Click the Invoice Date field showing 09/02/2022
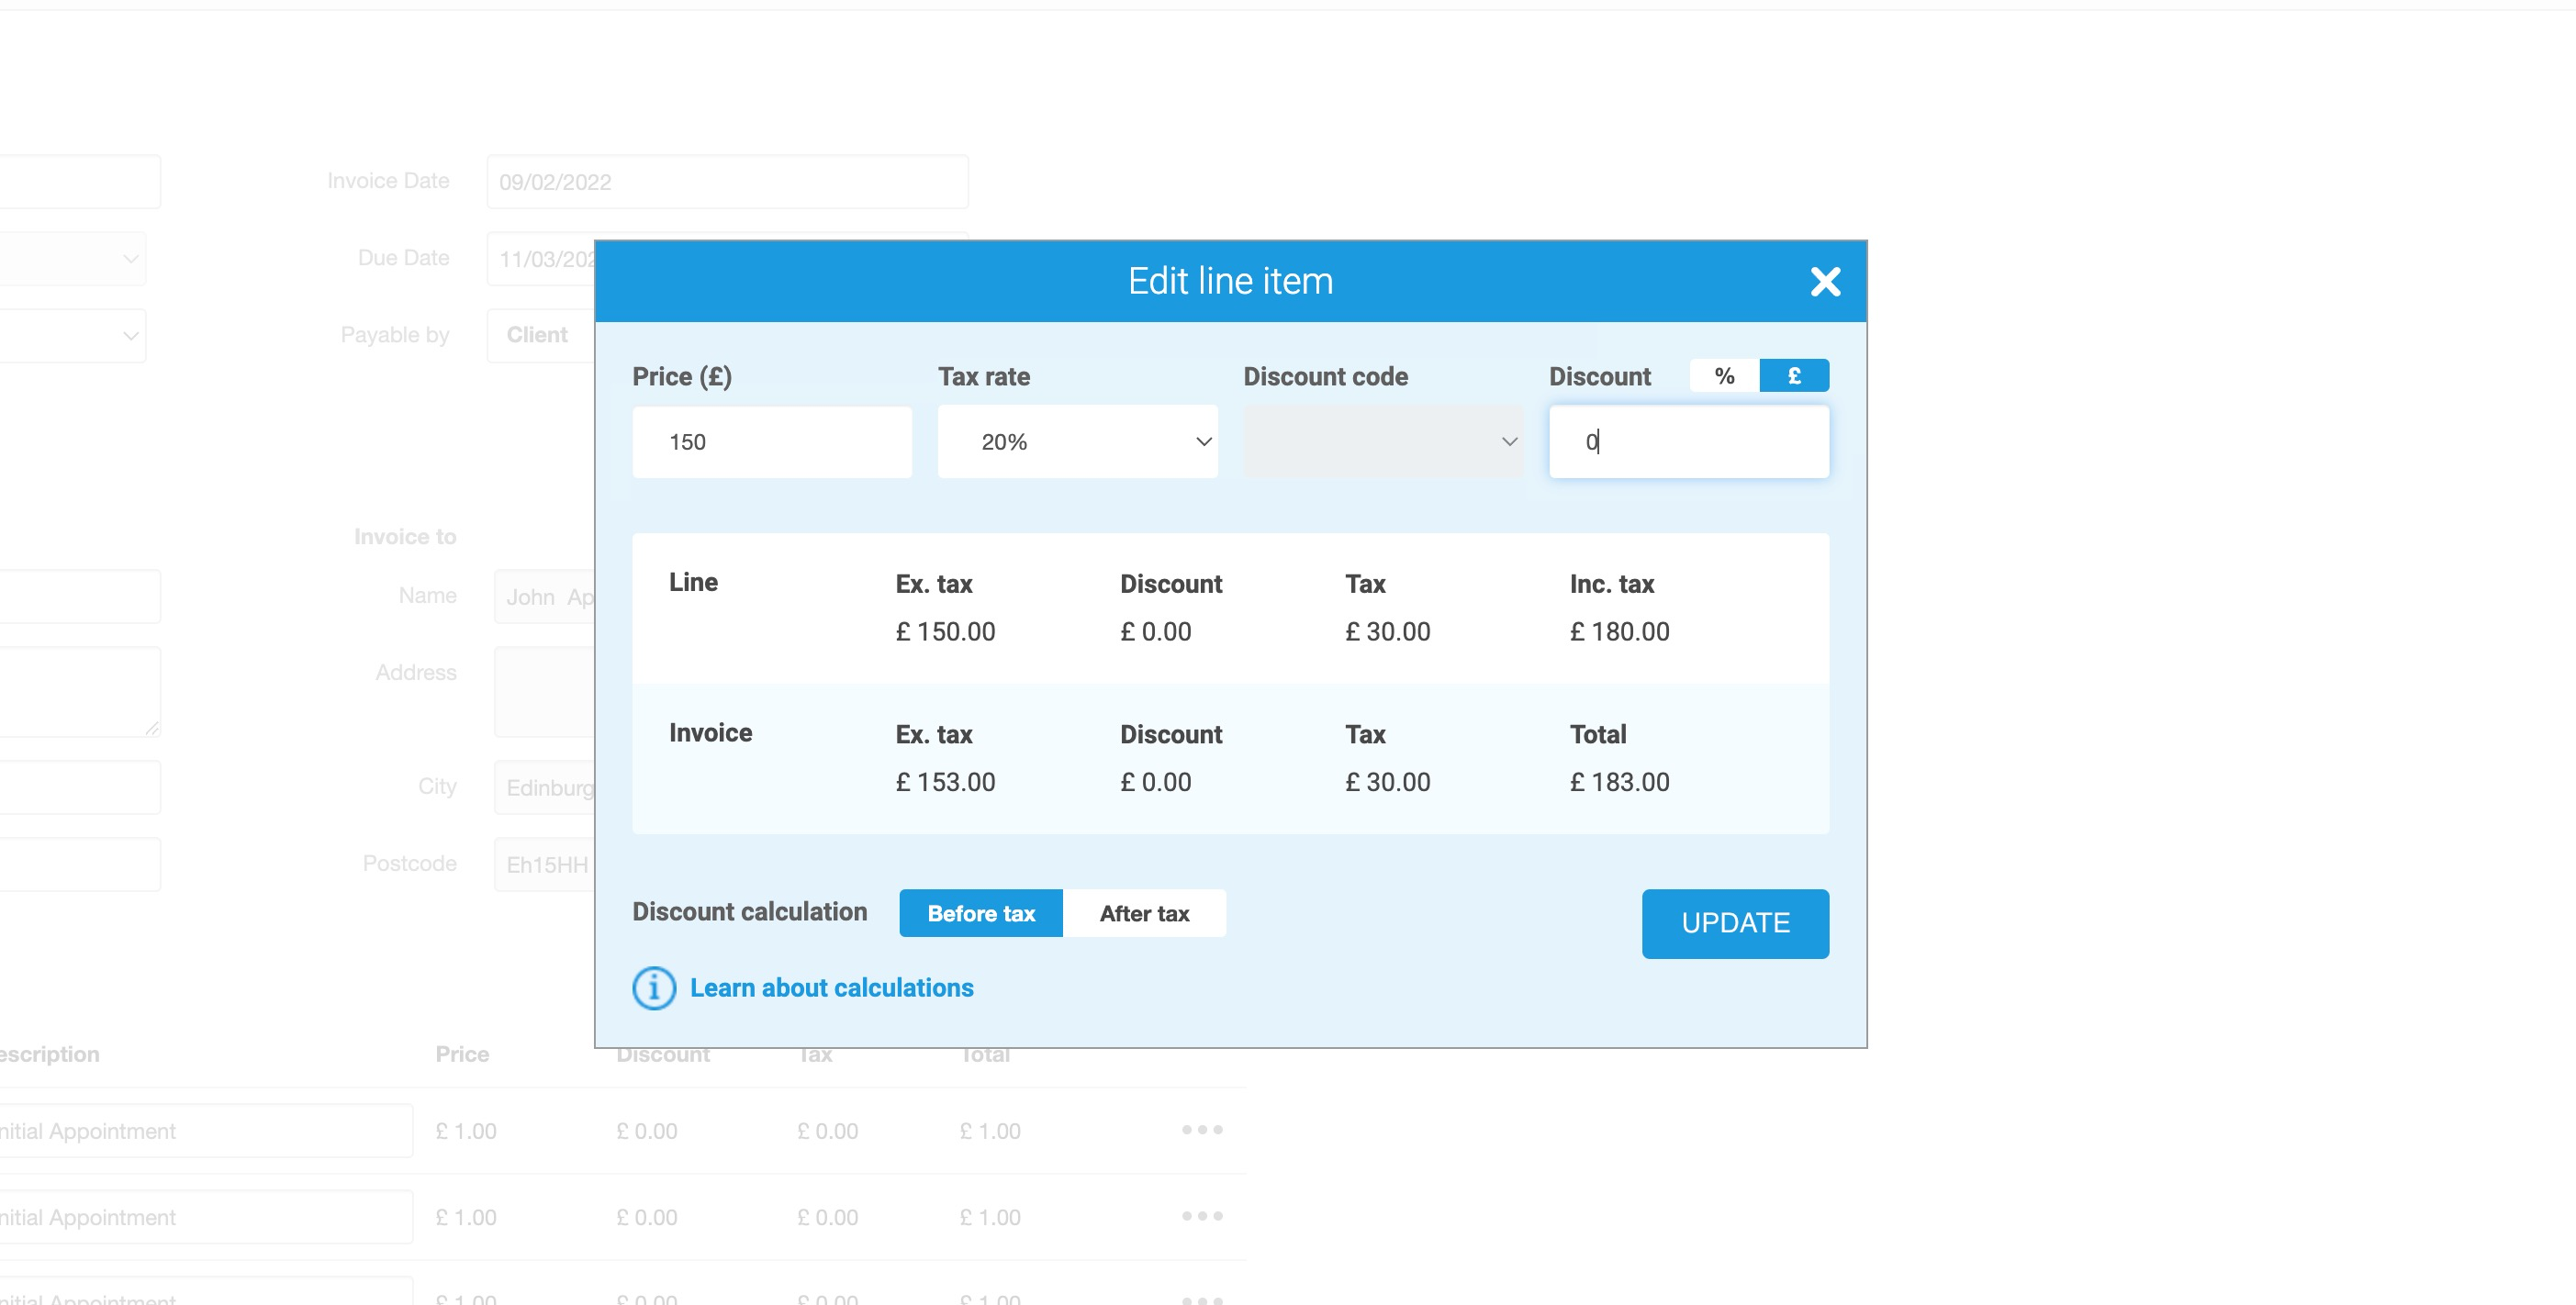This screenshot has width=2576, height=1305. point(727,182)
